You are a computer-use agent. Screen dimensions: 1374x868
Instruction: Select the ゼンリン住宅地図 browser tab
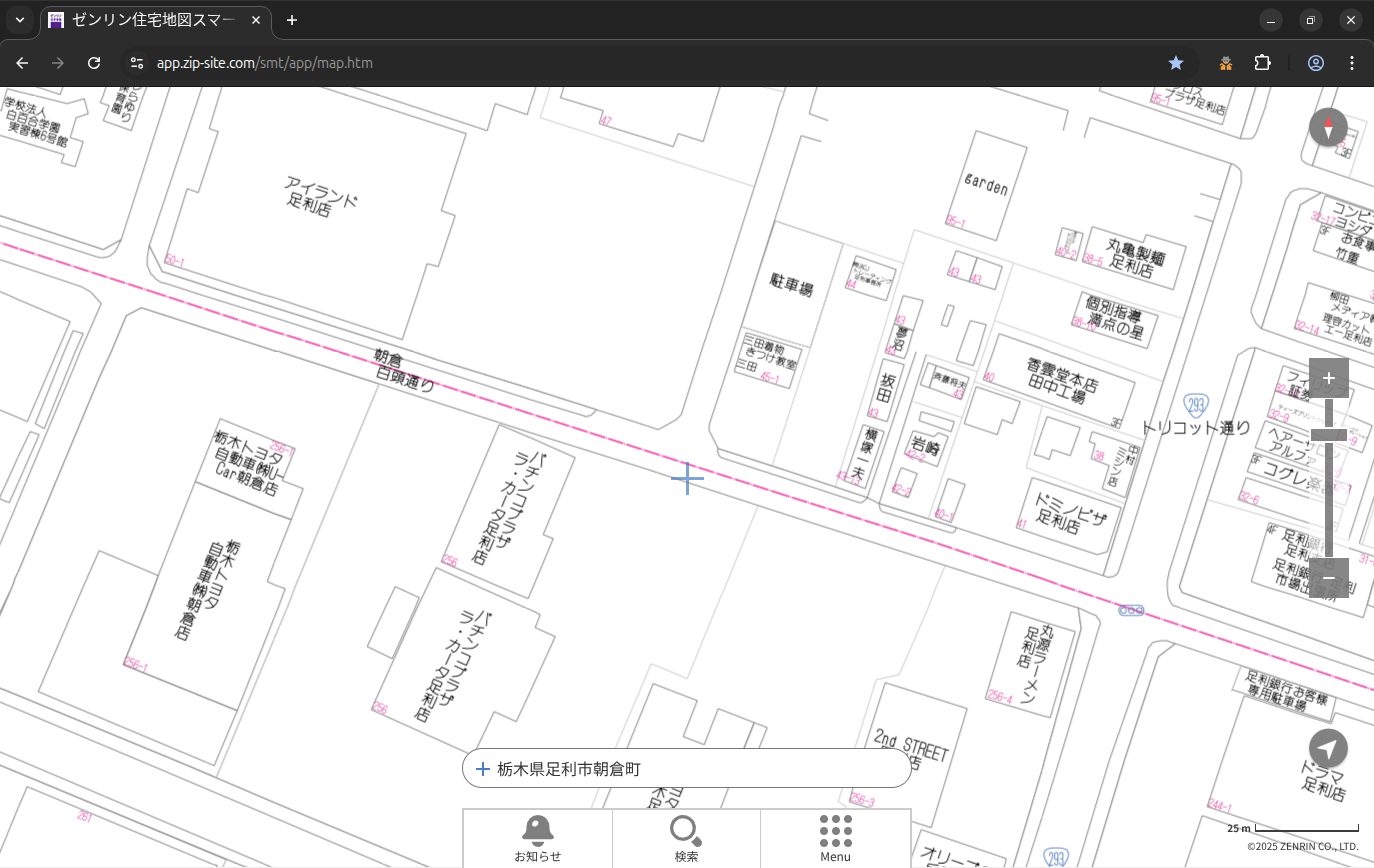click(x=150, y=20)
